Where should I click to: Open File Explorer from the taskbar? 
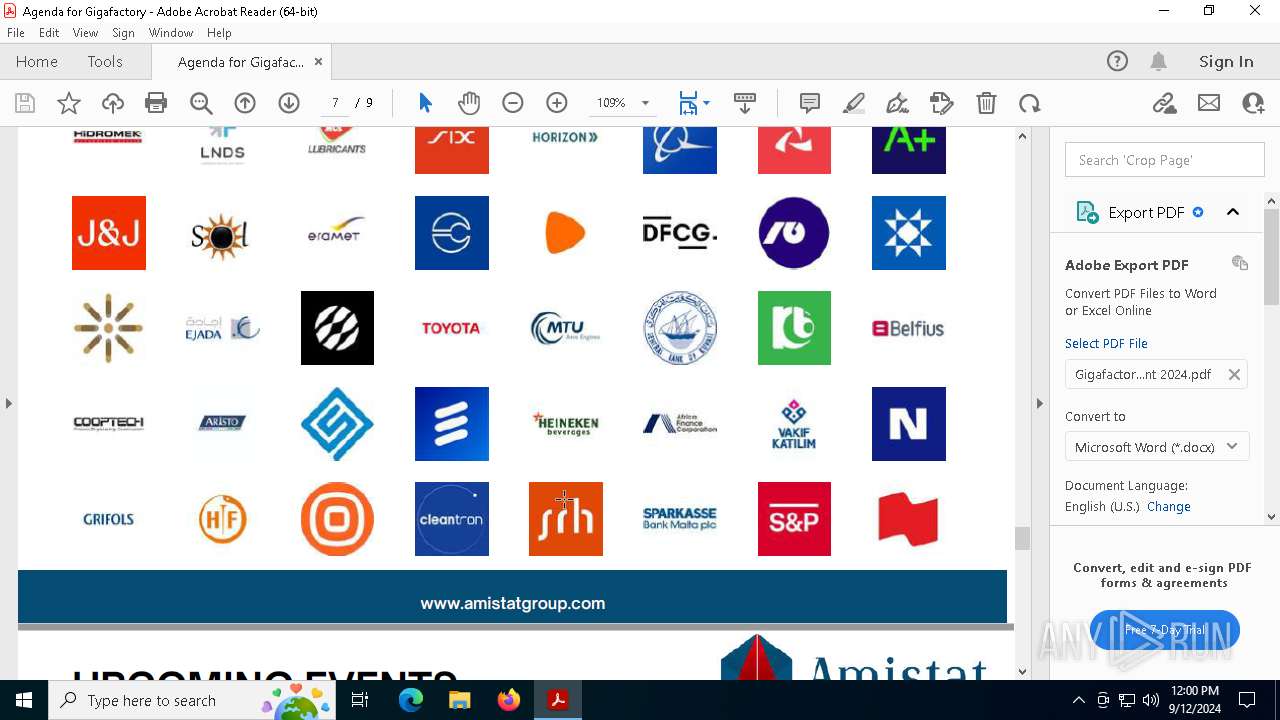tap(460, 700)
